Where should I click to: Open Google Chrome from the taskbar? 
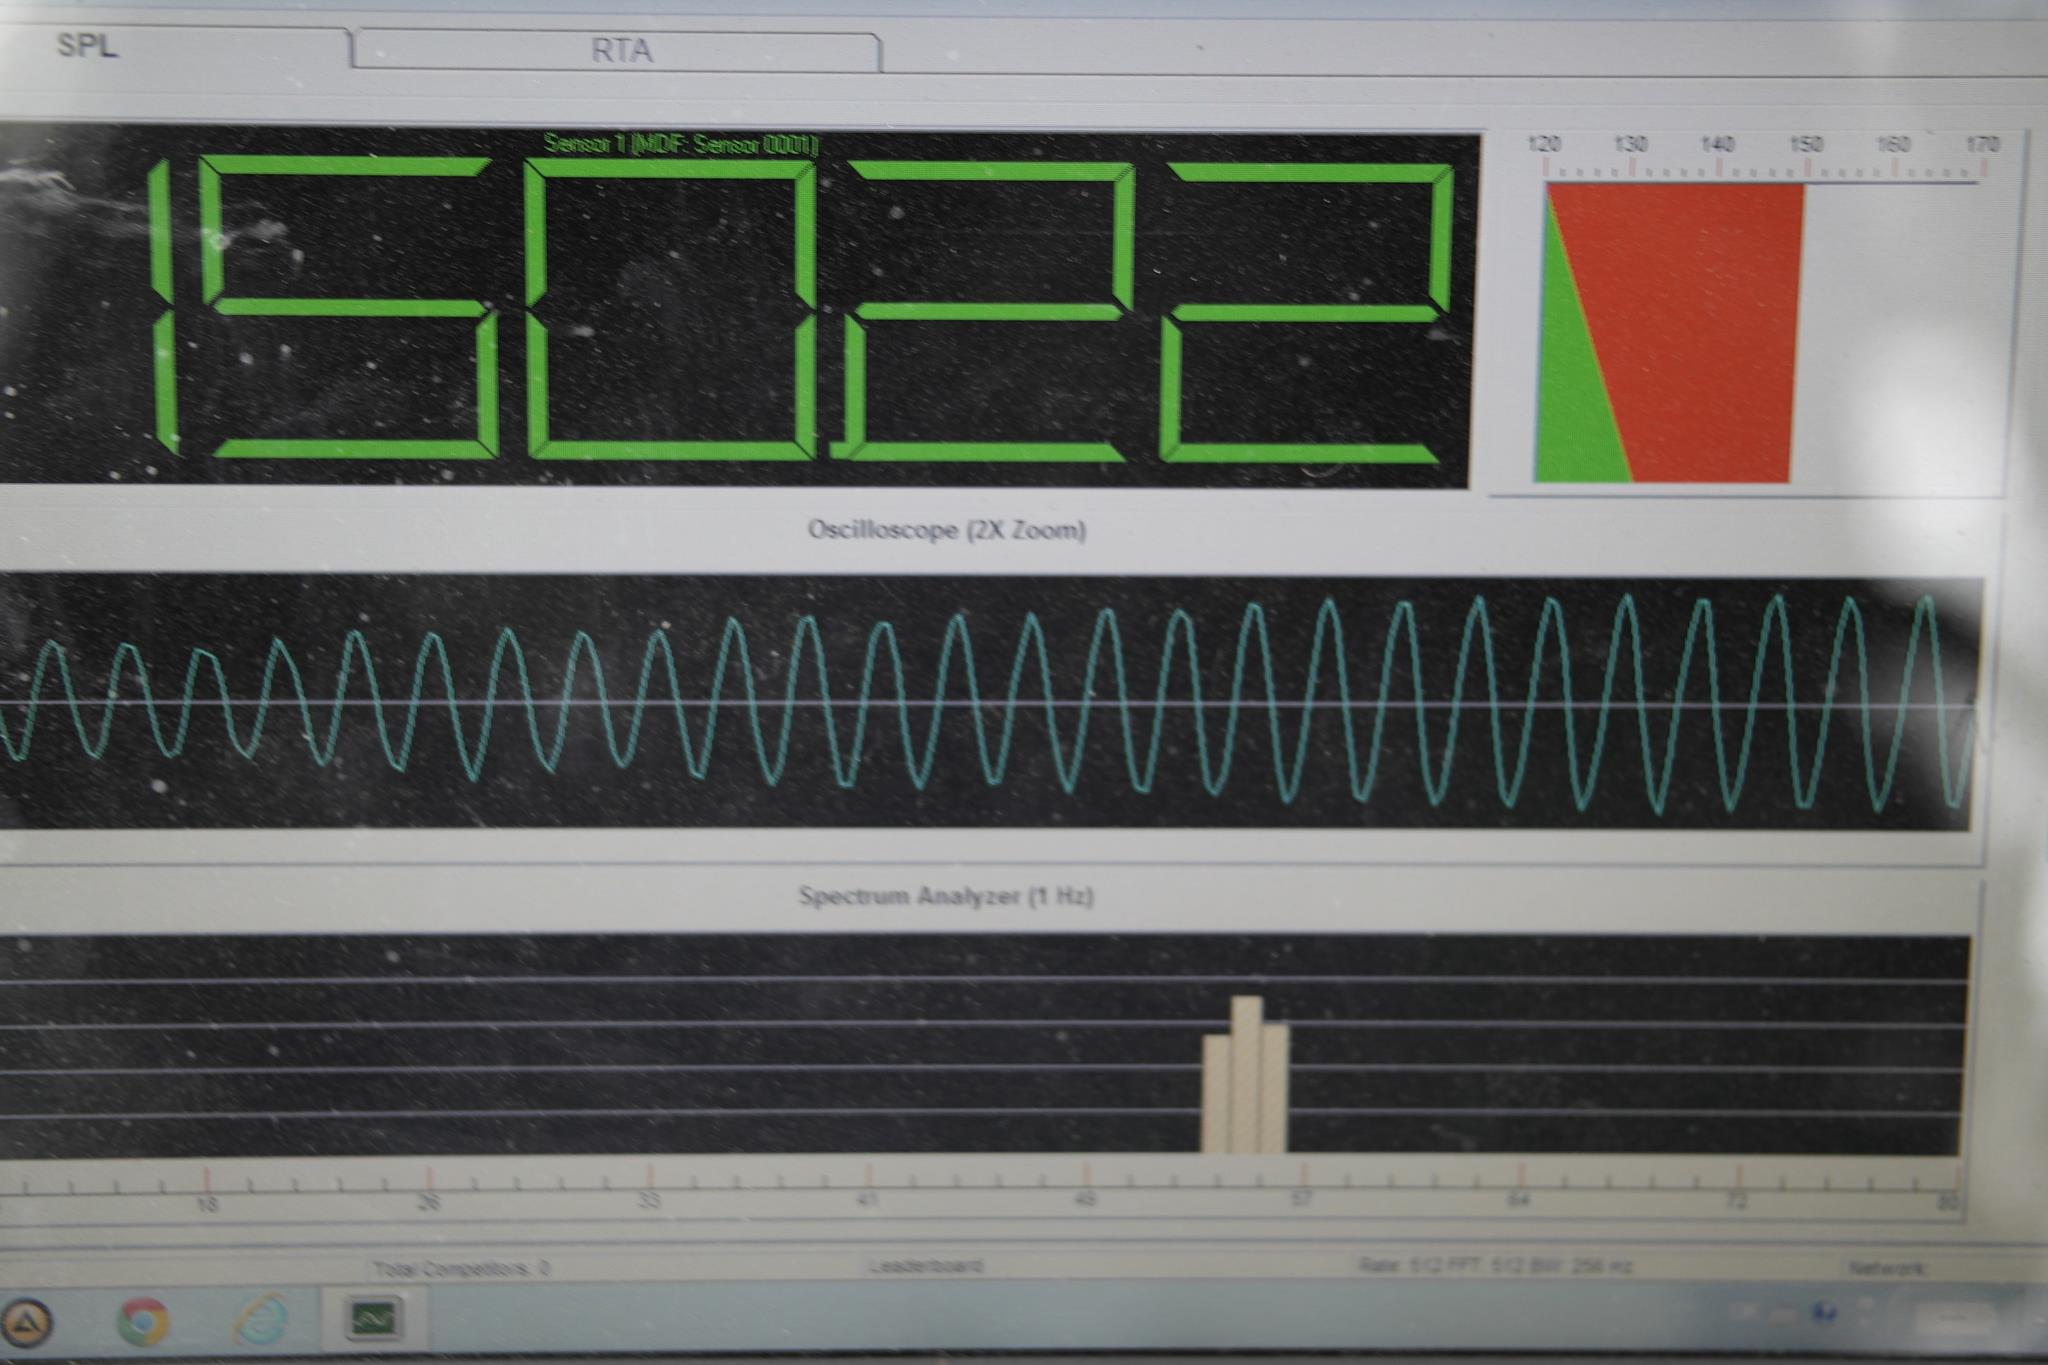click(x=143, y=1321)
